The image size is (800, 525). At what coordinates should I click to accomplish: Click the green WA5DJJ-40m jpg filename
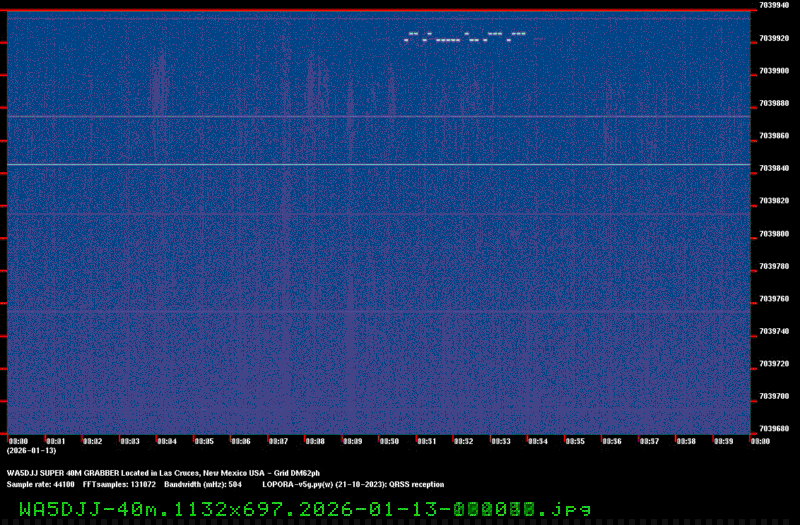click(x=305, y=509)
